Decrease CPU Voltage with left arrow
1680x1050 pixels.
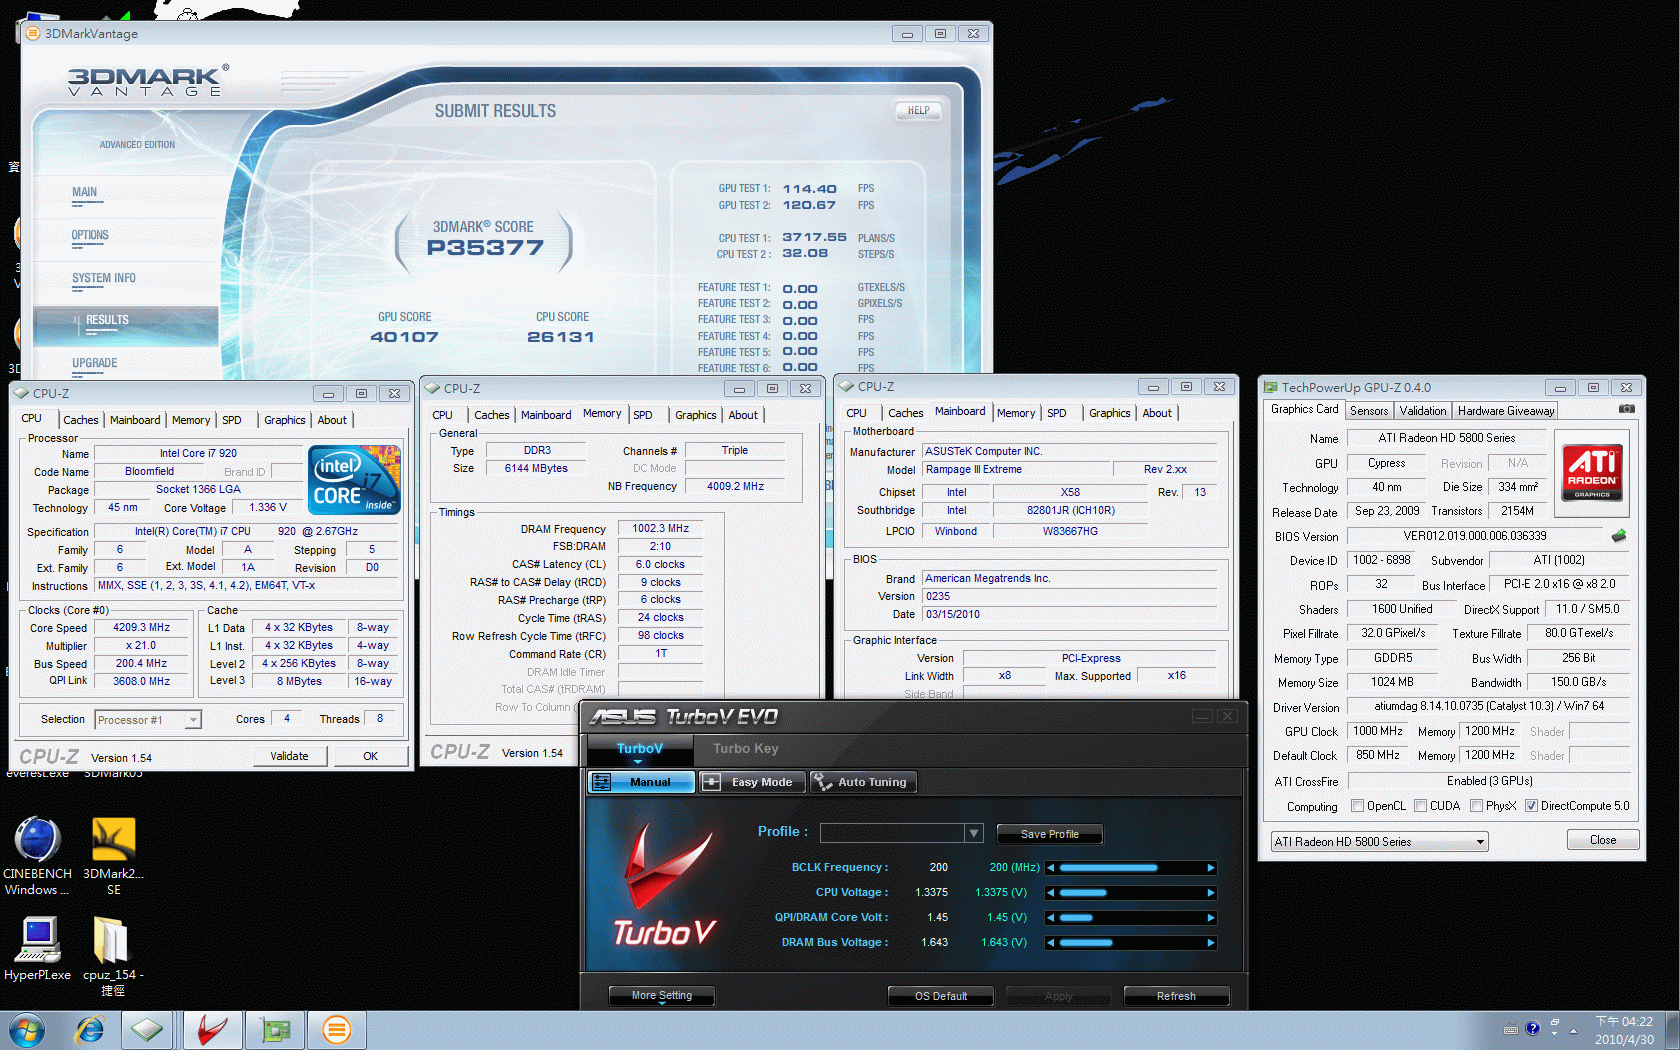[x=1051, y=893]
